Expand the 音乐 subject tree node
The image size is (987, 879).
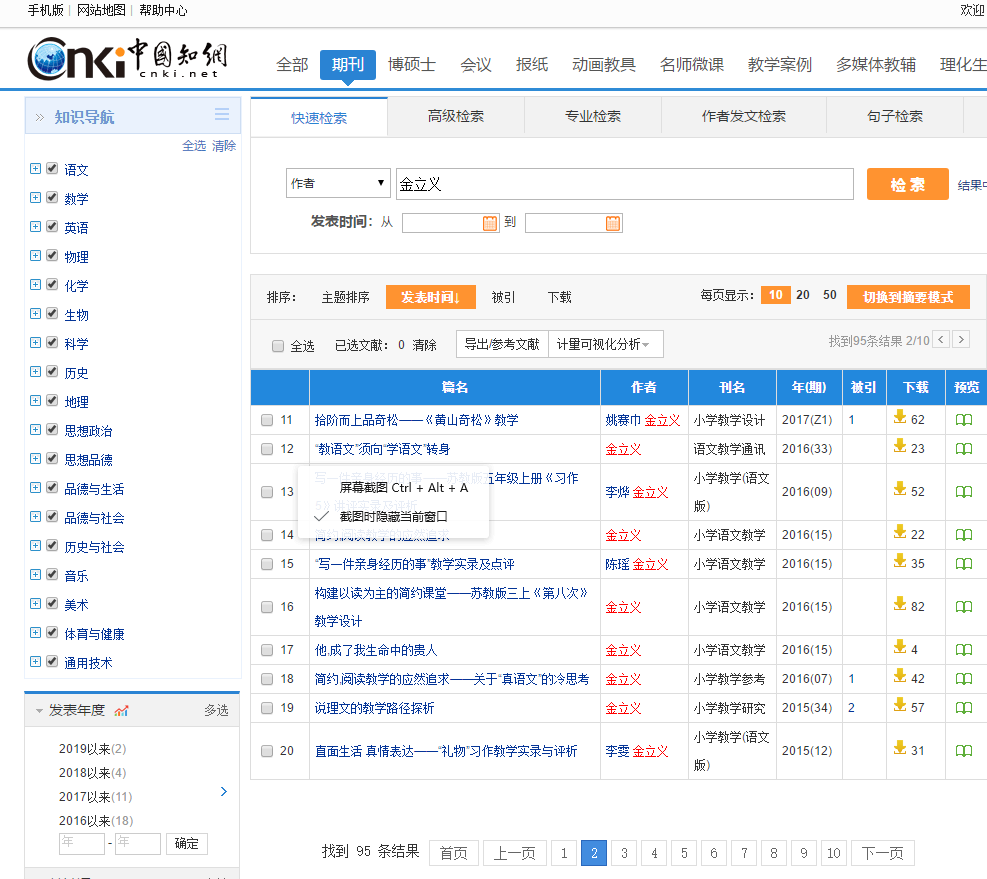pyautogui.click(x=36, y=574)
